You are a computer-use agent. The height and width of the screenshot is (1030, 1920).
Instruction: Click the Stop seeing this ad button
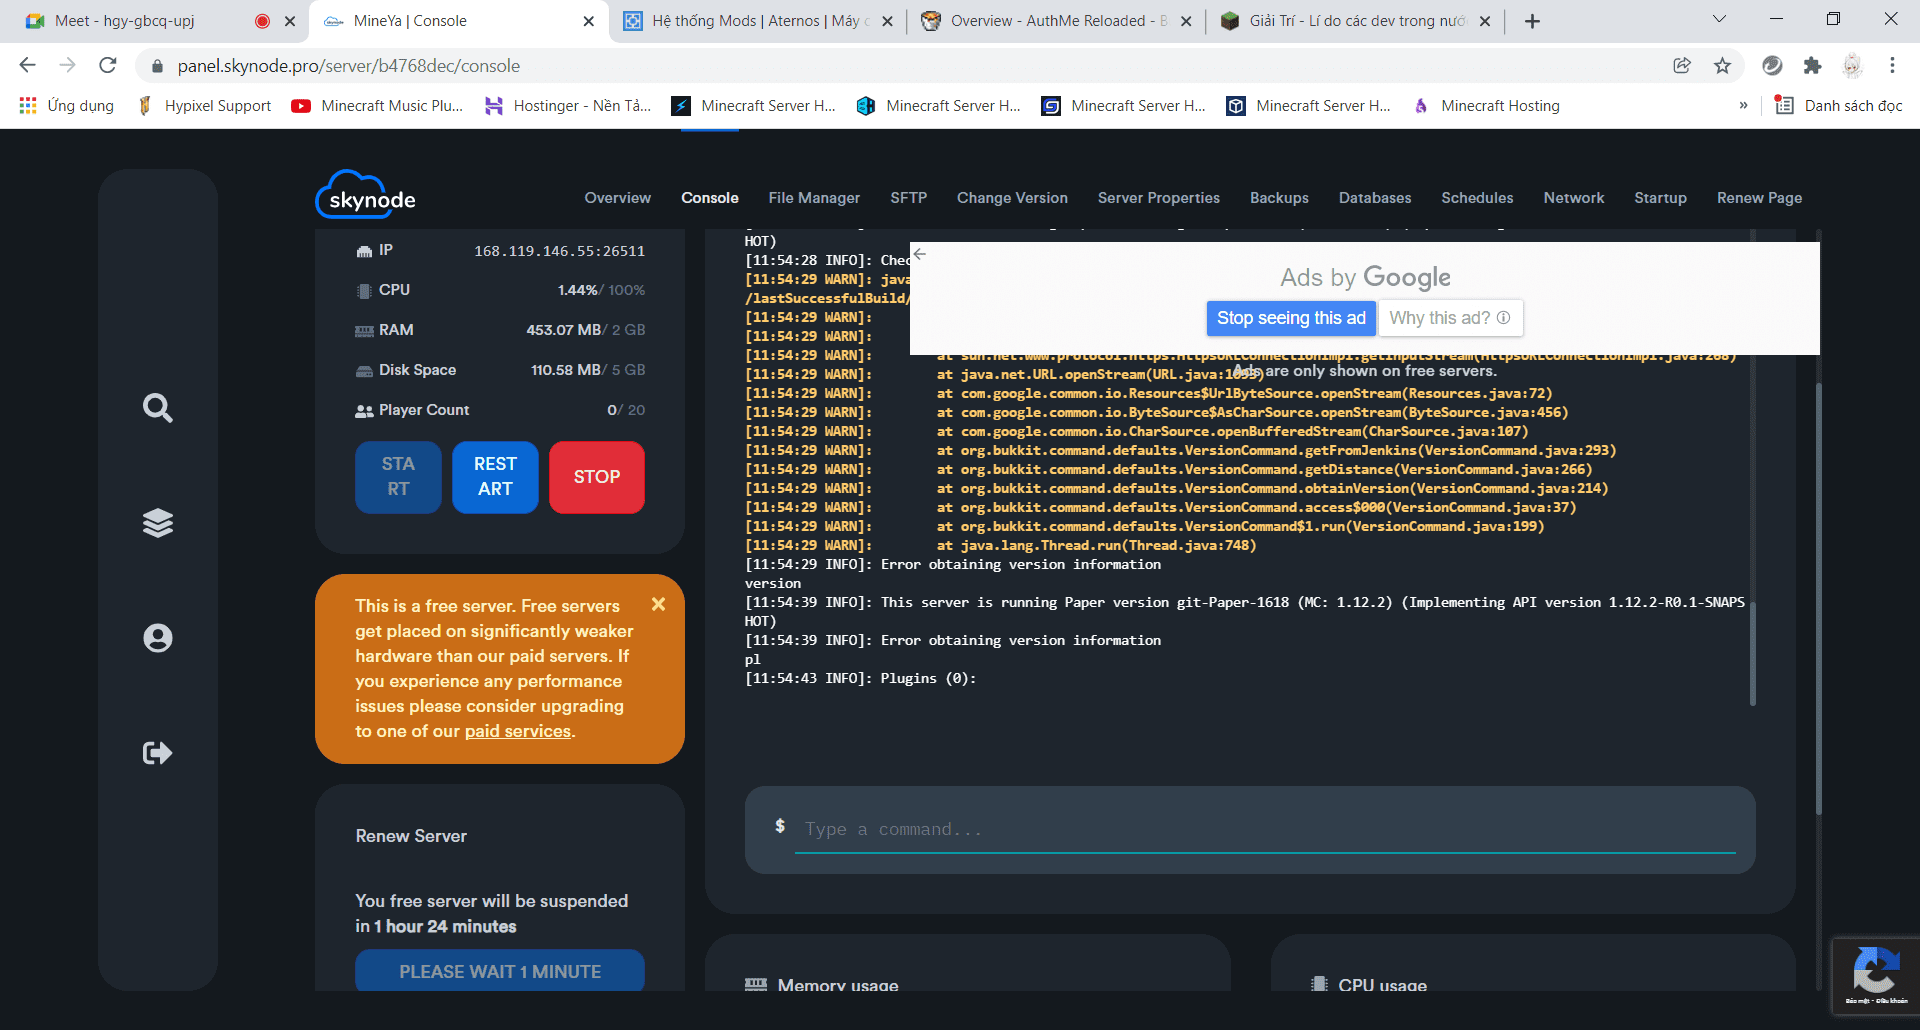point(1290,318)
